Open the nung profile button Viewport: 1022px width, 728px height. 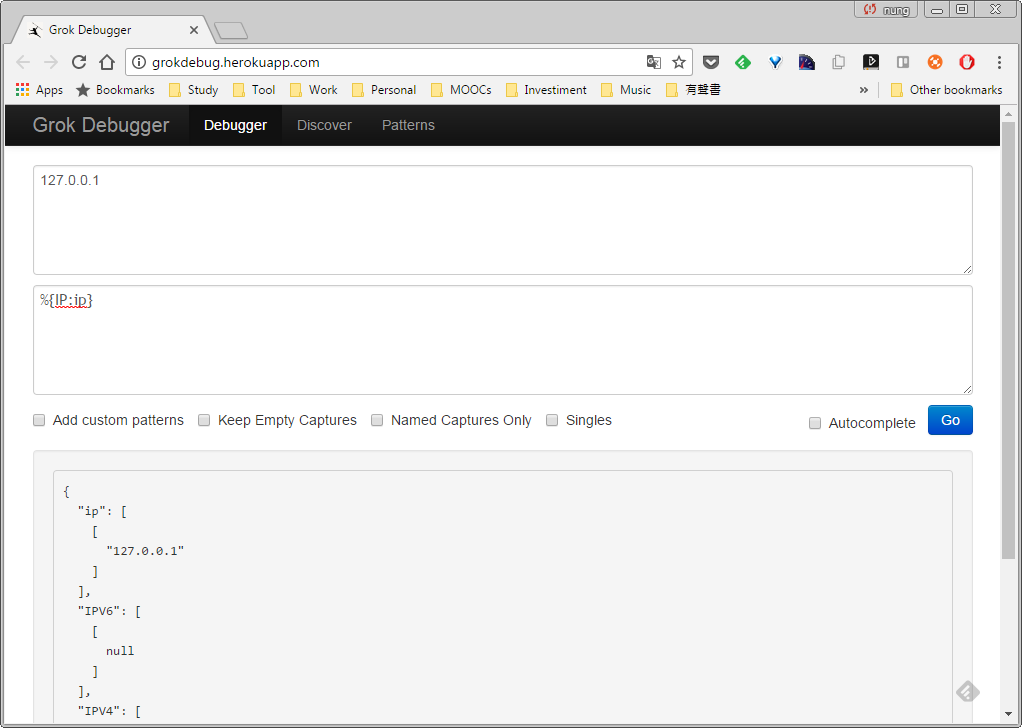886,9
